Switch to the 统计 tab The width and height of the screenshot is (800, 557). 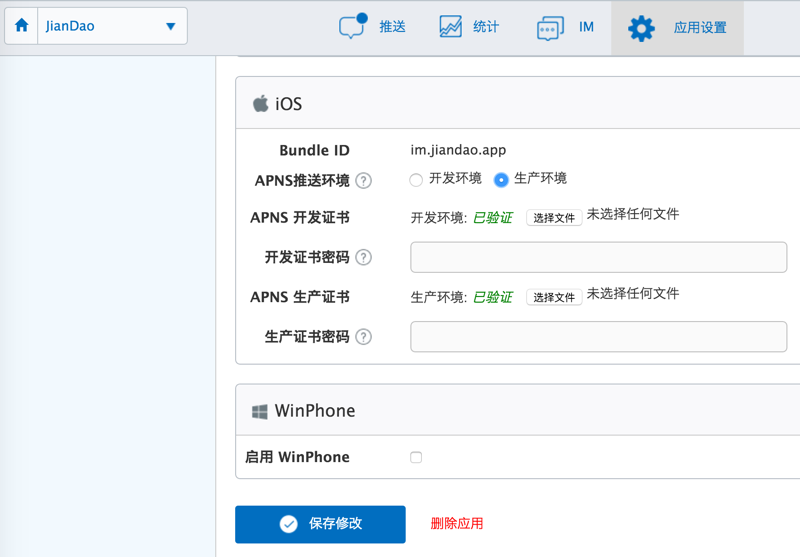pos(486,27)
